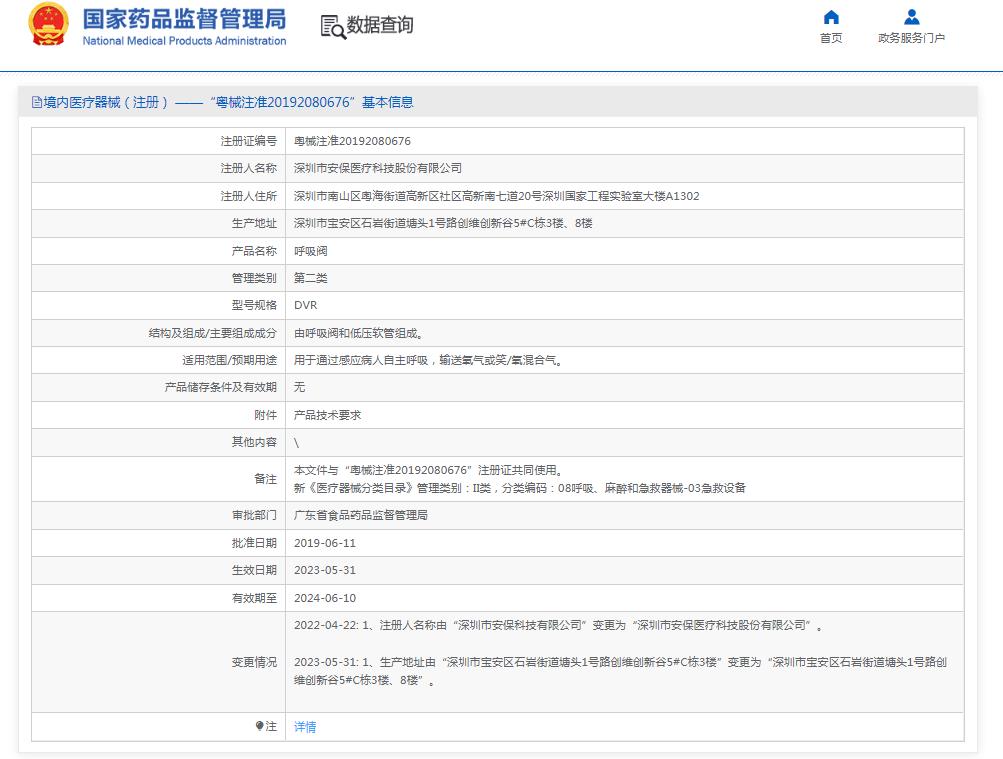Image resolution: width=1003 pixels, height=759 pixels.
Task: Click 有效期至 row label
Action: [255, 598]
